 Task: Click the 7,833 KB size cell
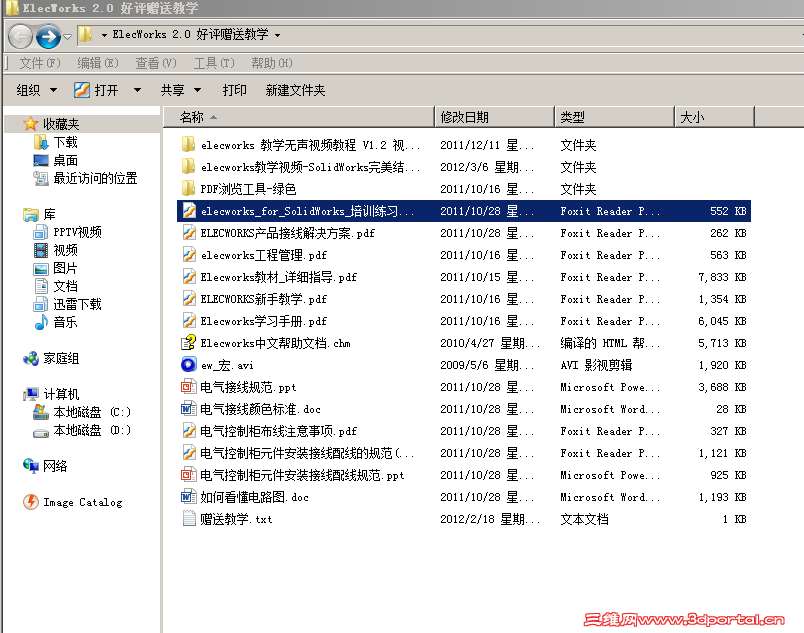click(x=722, y=277)
